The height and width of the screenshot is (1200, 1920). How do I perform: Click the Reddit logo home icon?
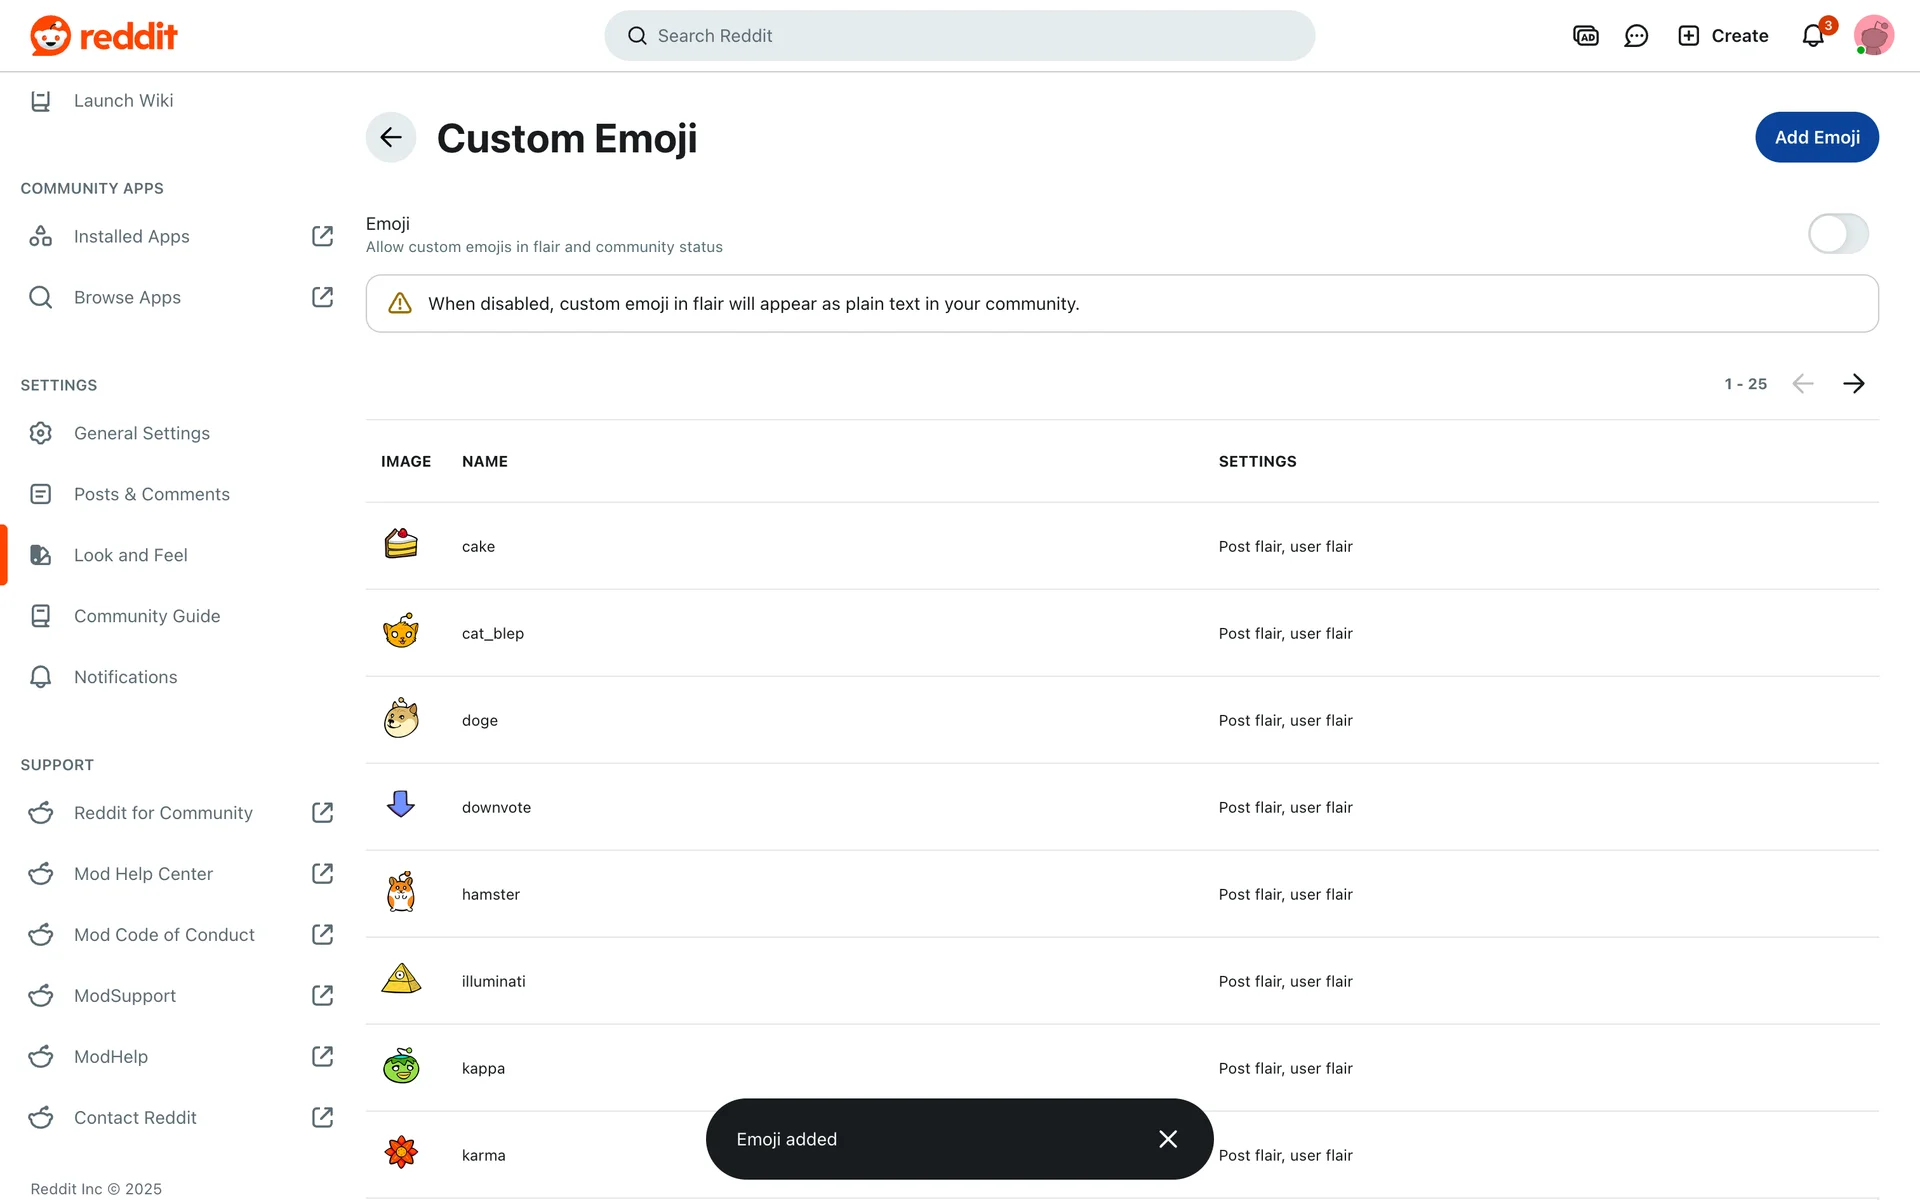[50, 36]
